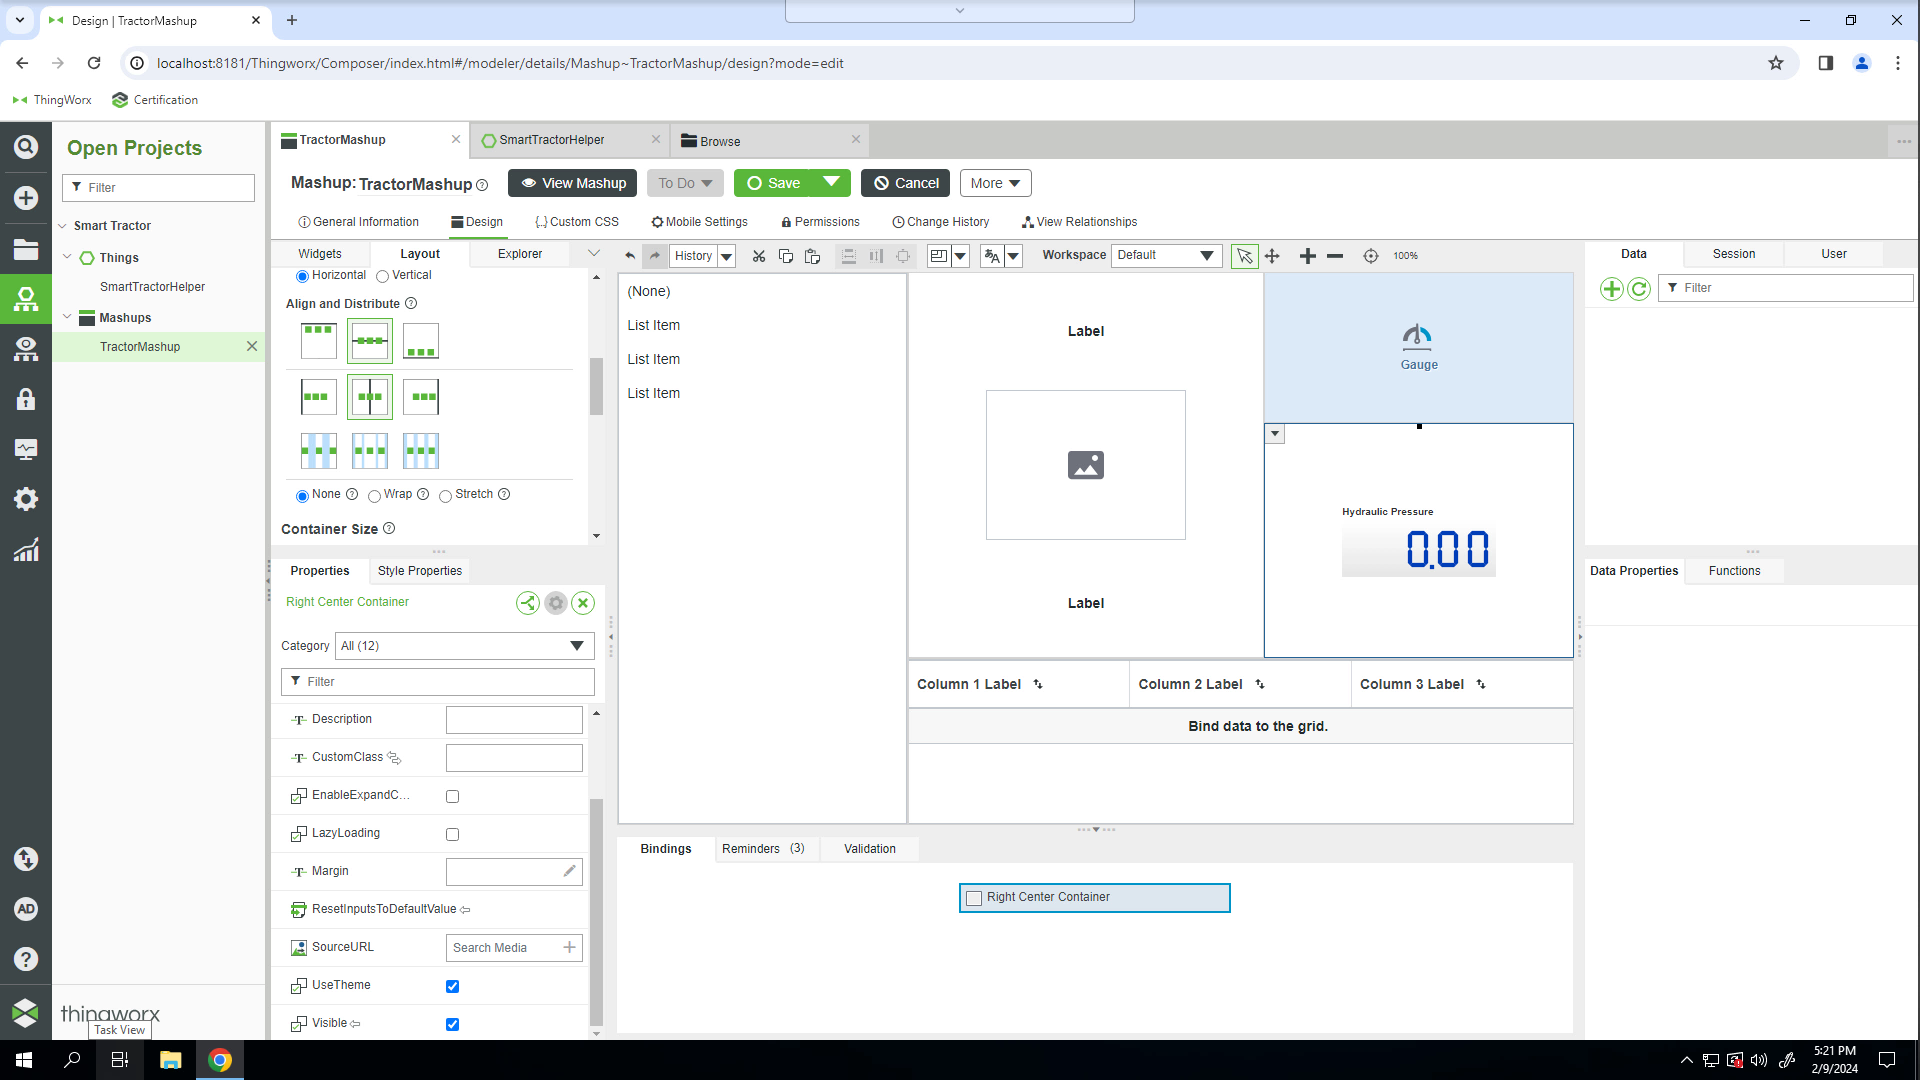Click the properties Filter input field
This screenshot has width=1920, height=1080.
[438, 682]
